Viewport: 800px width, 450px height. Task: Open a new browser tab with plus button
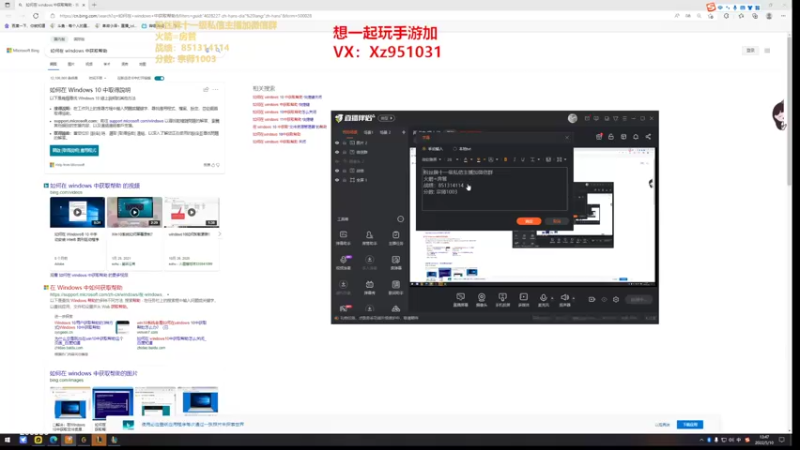click(94, 5)
